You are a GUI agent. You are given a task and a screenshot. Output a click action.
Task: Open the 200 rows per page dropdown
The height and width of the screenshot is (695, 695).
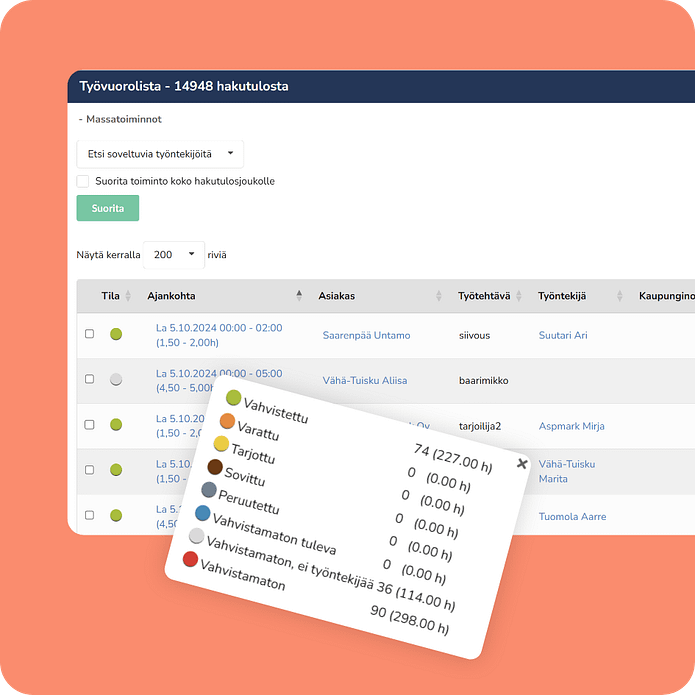(174, 255)
